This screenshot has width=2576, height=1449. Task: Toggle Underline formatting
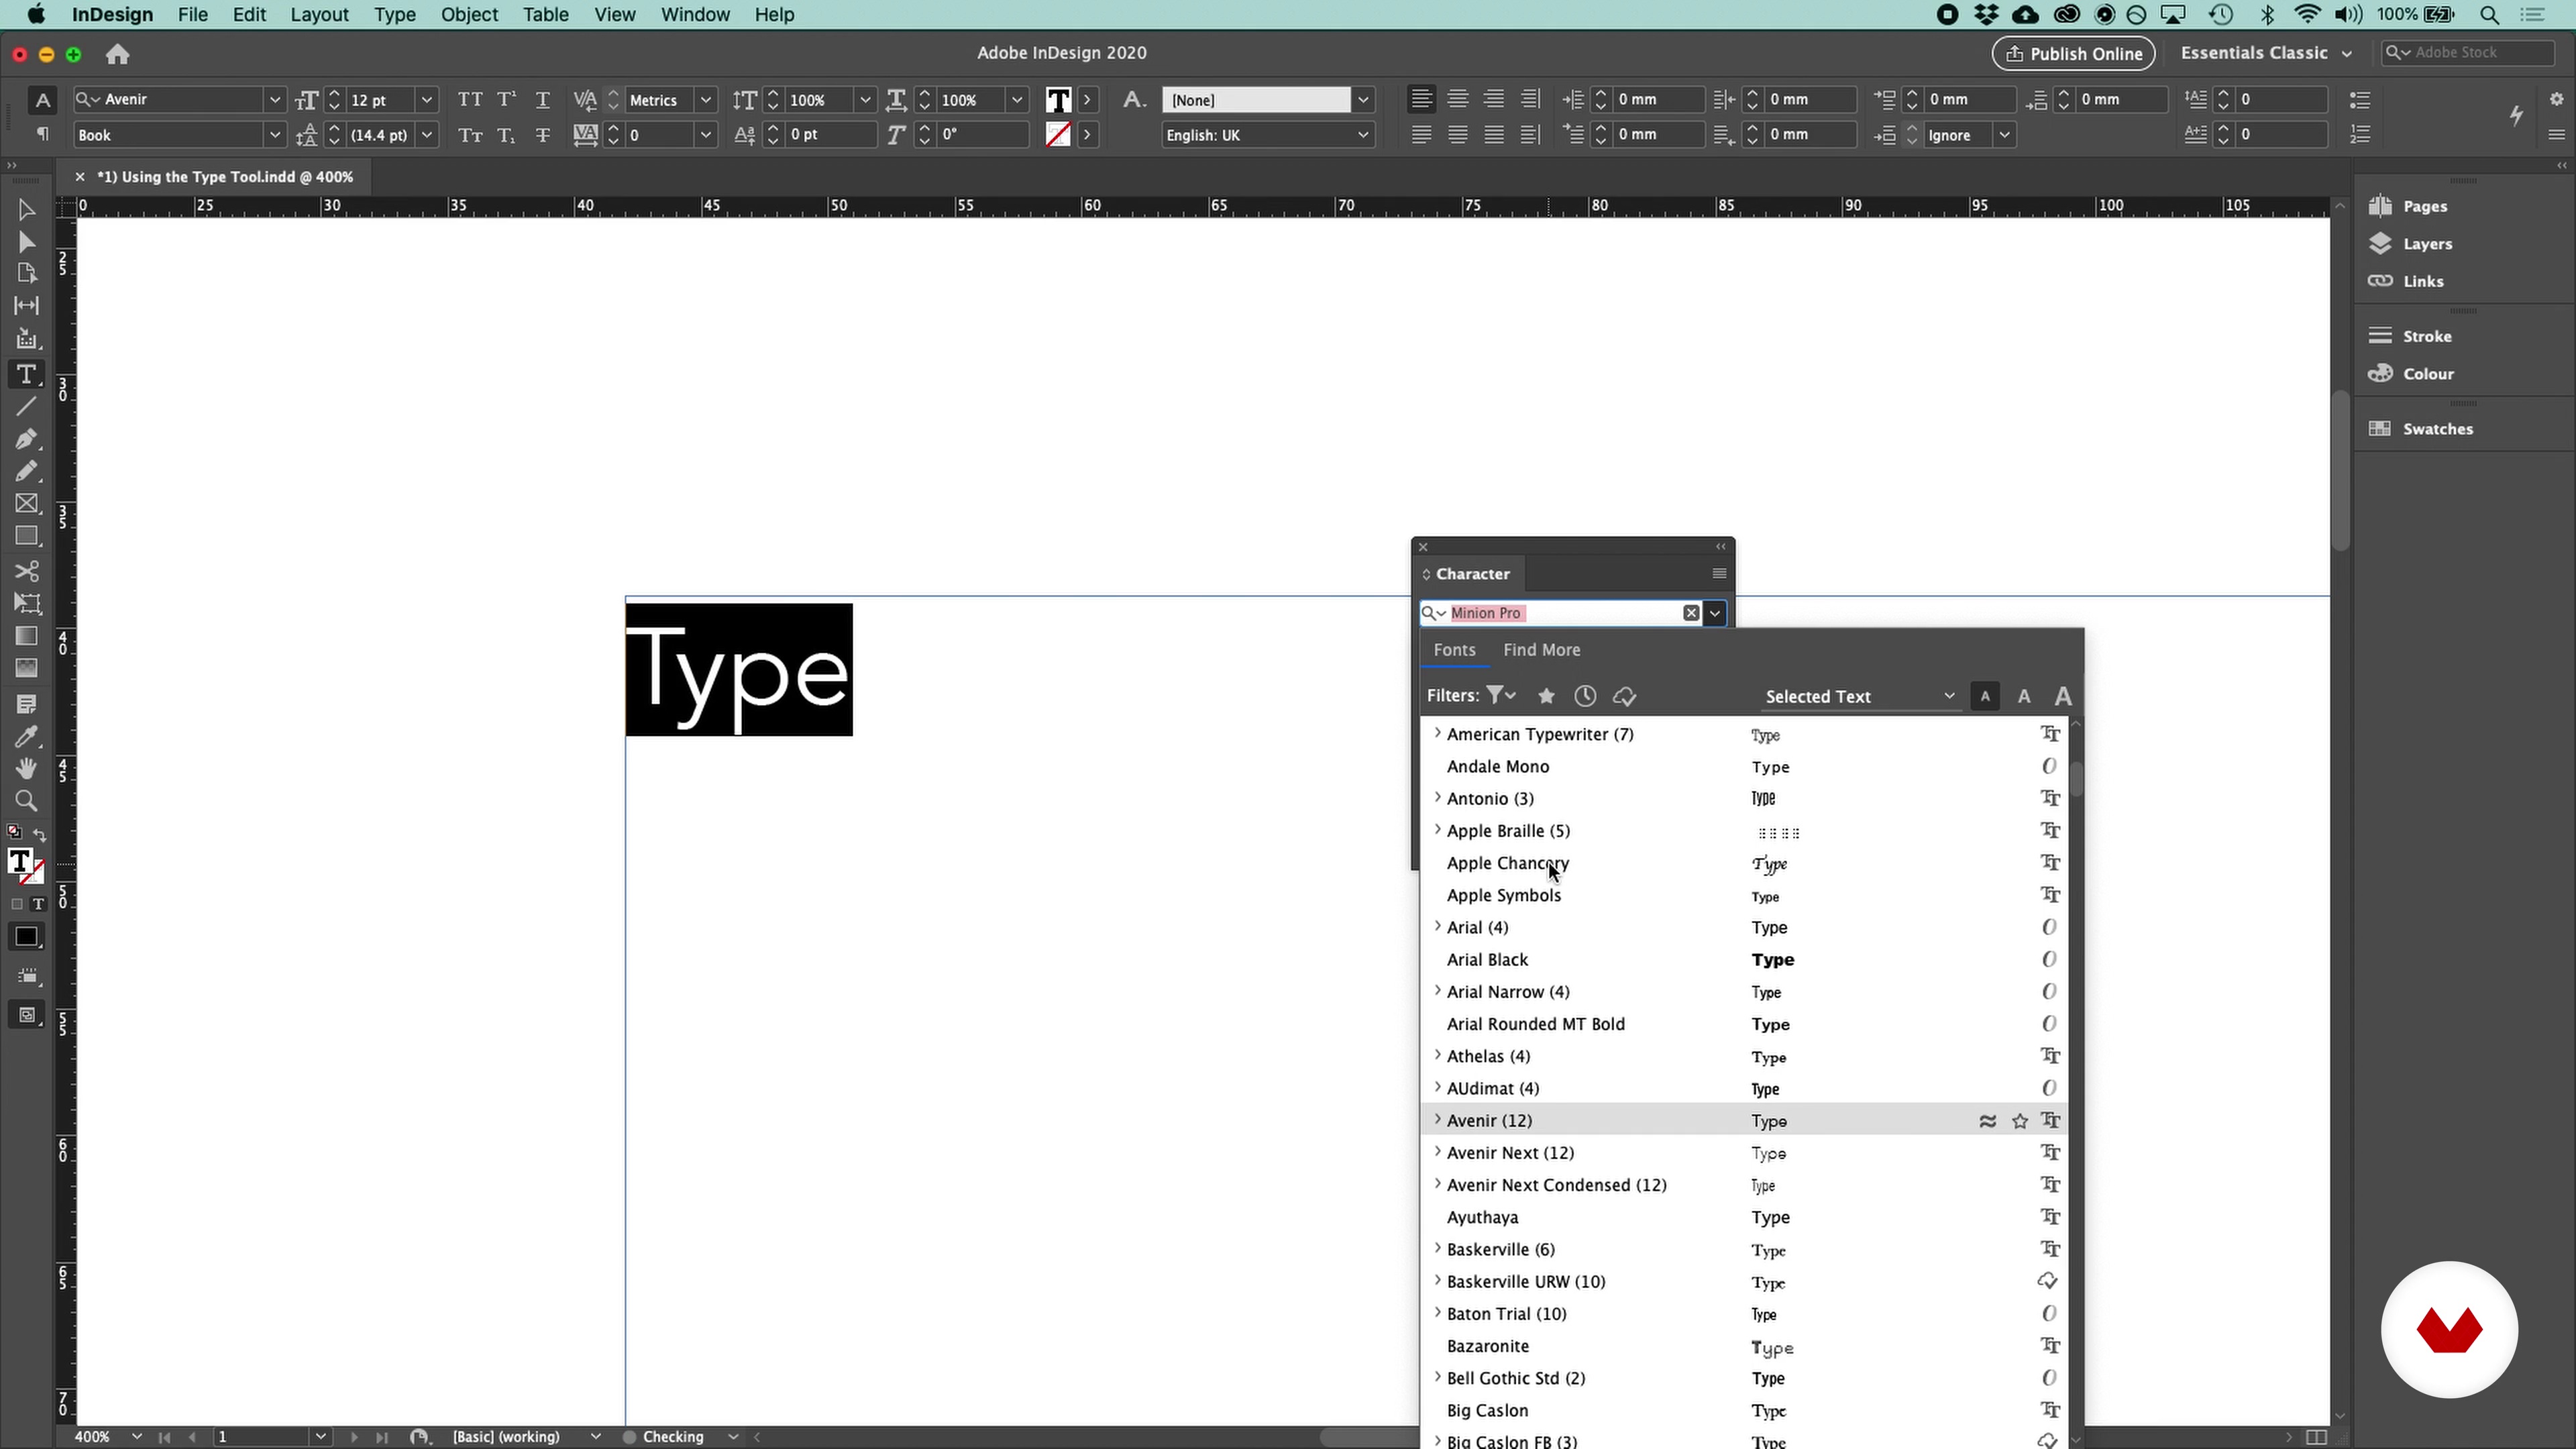click(x=543, y=99)
